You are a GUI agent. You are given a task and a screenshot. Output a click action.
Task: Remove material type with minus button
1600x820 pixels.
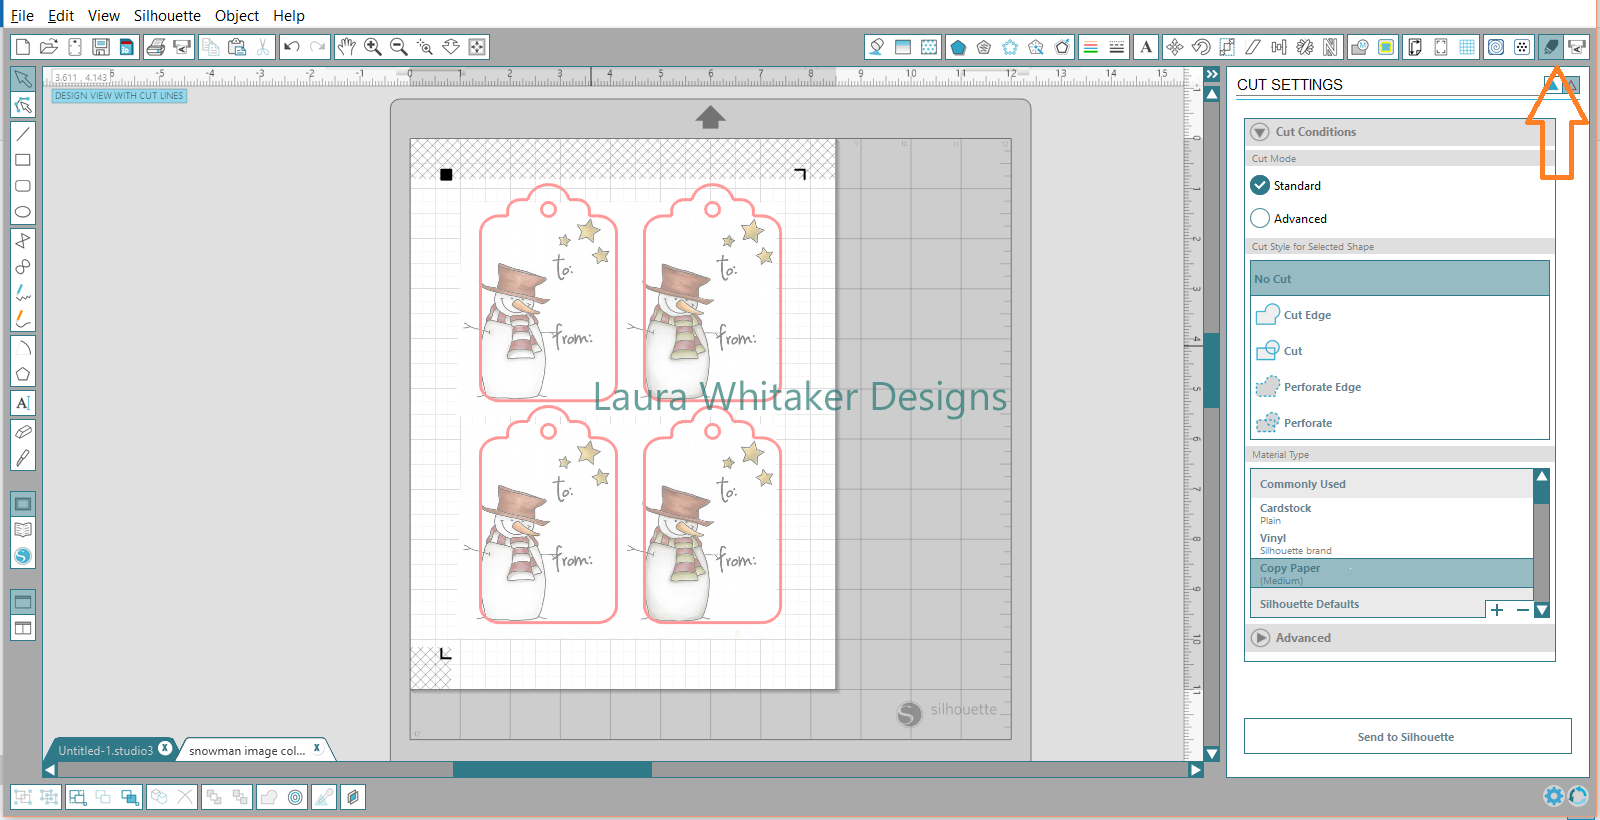point(1523,610)
